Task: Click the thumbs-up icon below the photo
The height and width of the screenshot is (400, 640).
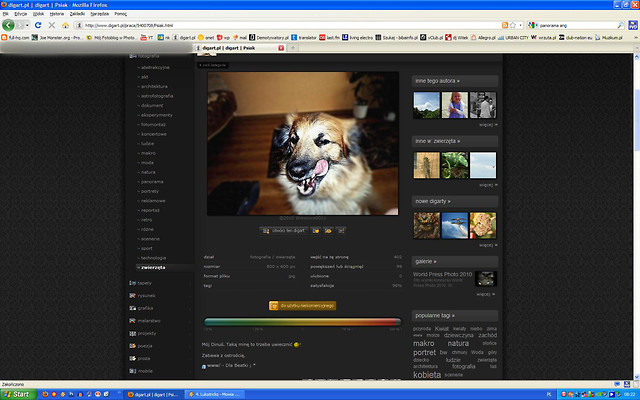Action: tap(328, 231)
